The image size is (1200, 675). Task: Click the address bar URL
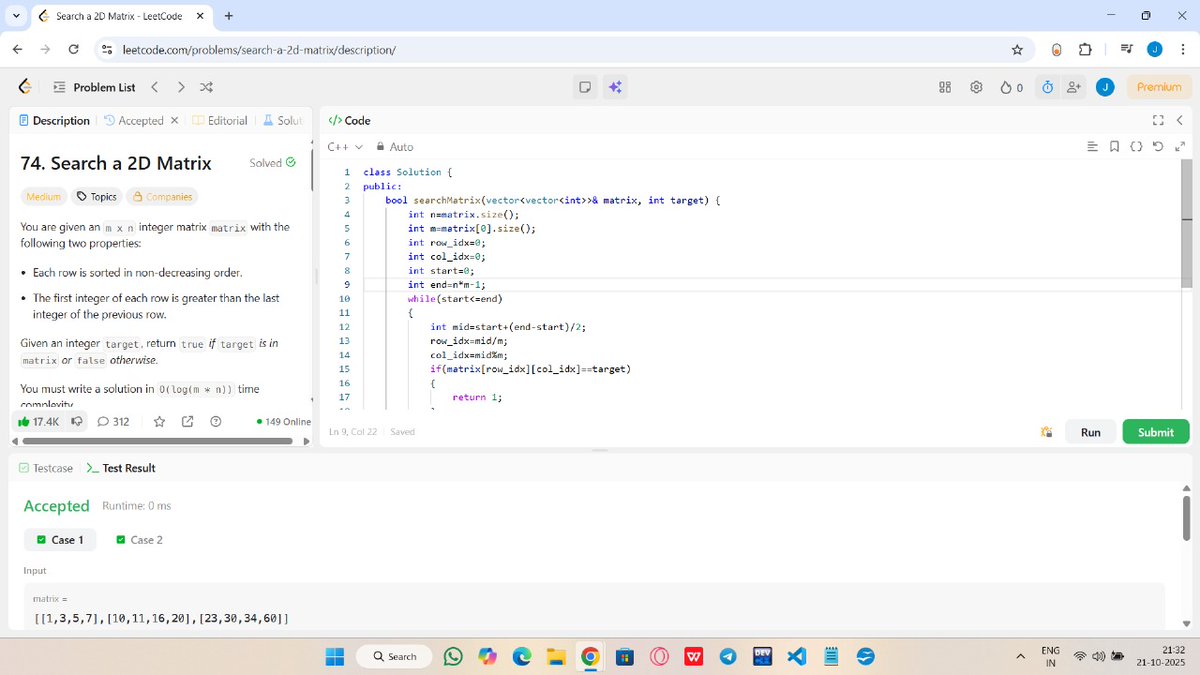click(x=258, y=49)
